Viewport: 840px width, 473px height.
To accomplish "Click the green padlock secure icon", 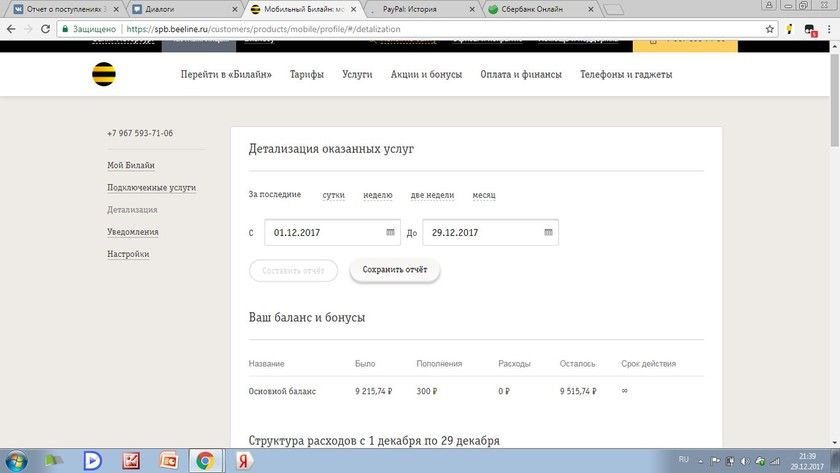I will (x=65, y=29).
